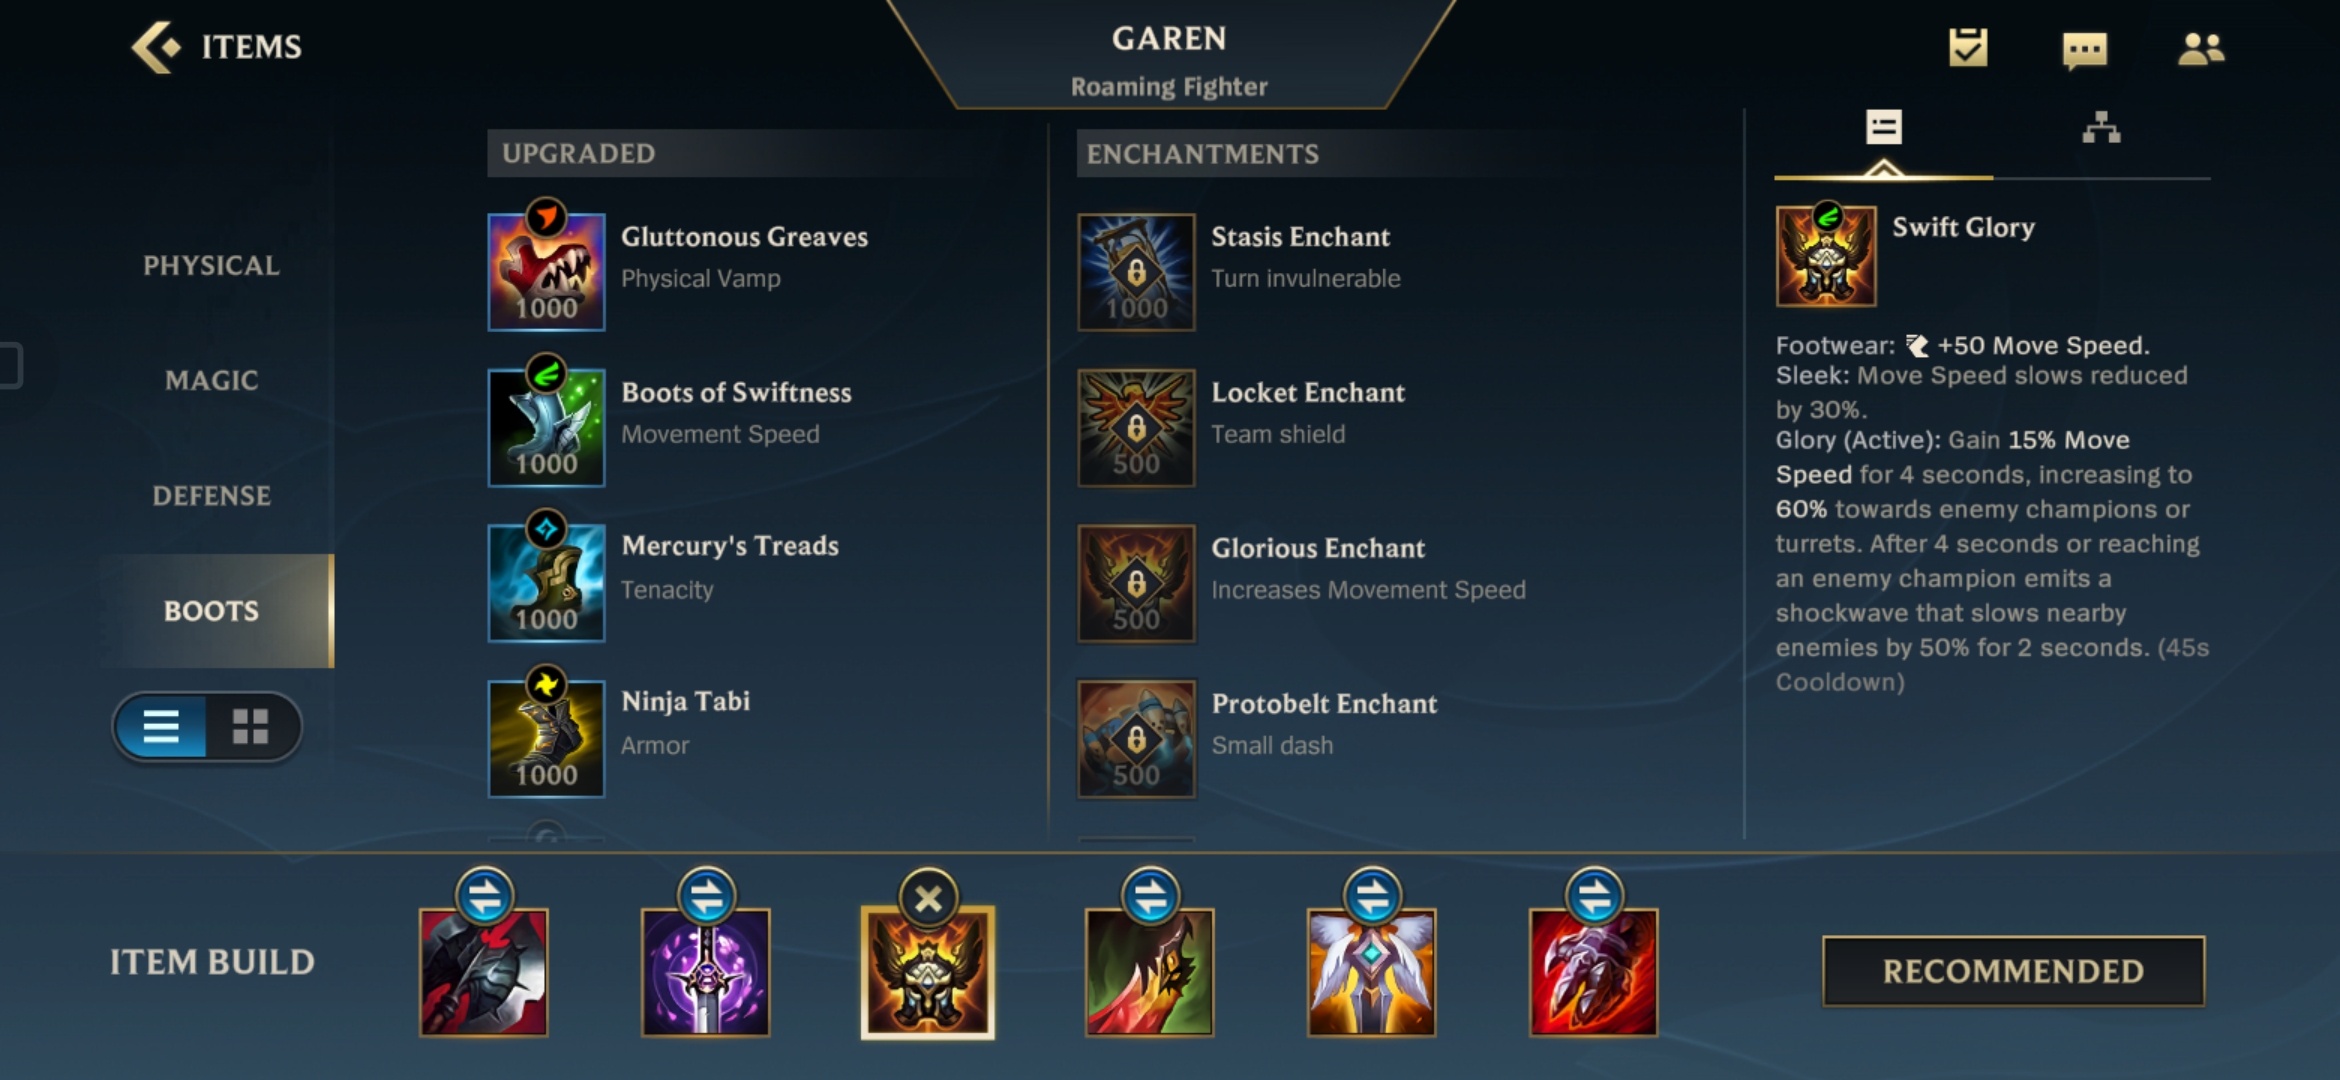Open the Physical items category
Screen dimensions: 2340x1080
tap(211, 265)
